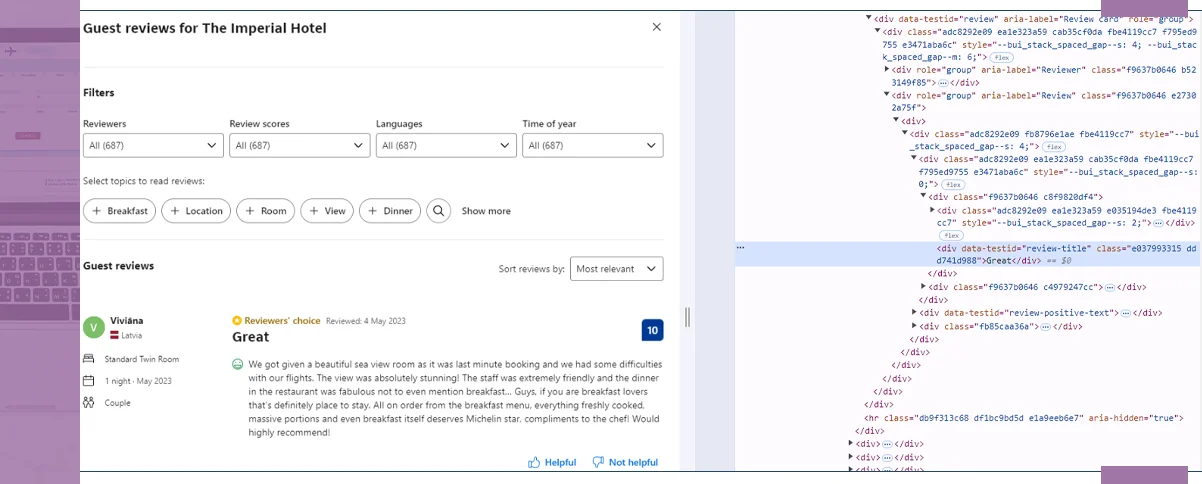This screenshot has height=484, width=1202.
Task: Select the Room topic chip
Action: 266,211
